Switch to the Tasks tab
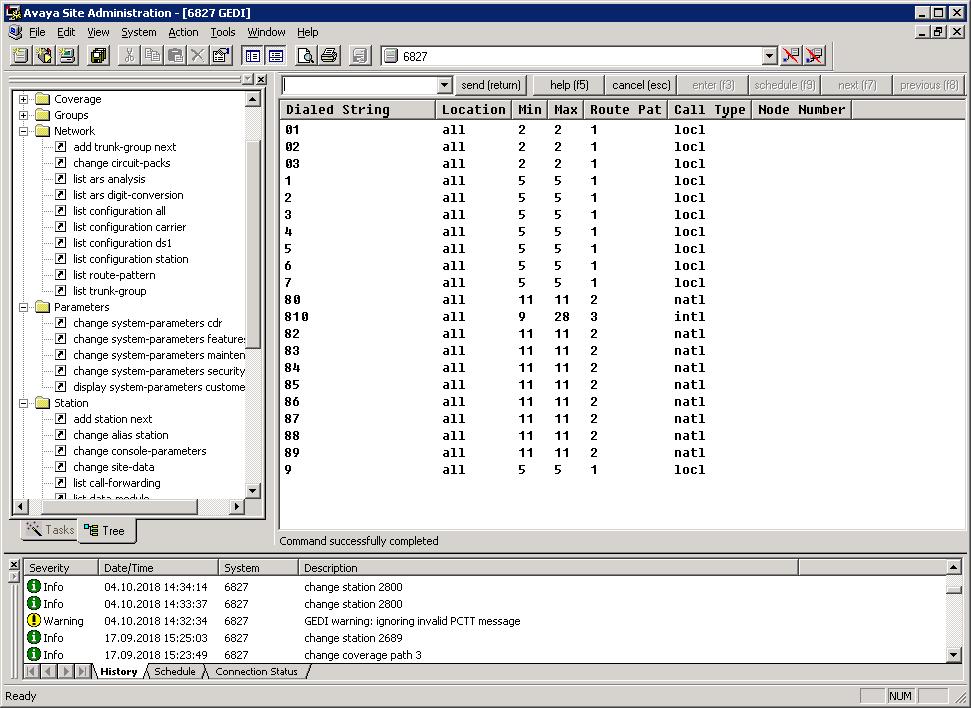Viewport: 971px width, 708px height. pos(51,530)
